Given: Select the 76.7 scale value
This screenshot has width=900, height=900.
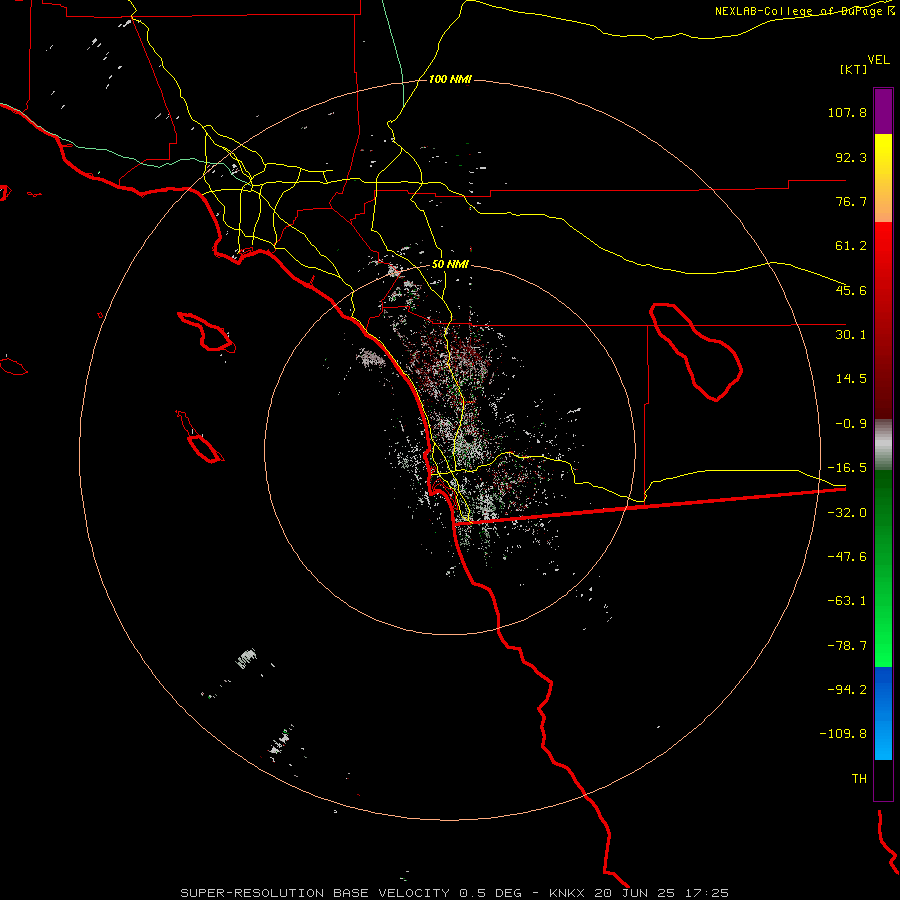Looking at the screenshot, I should (851, 201).
